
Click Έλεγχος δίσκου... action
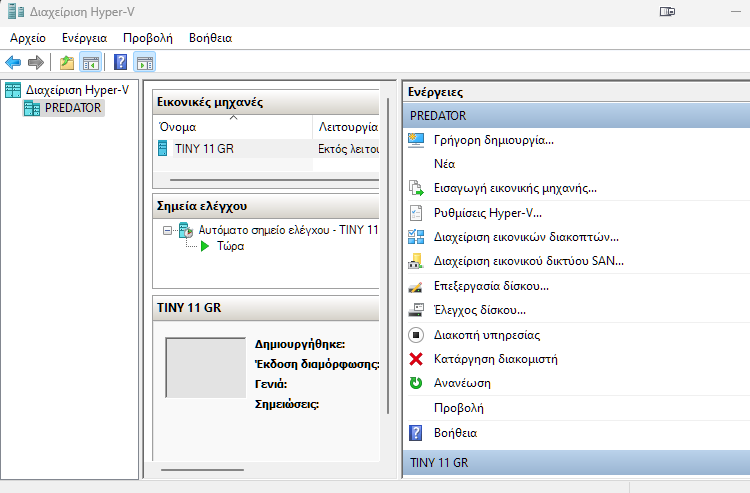480,310
